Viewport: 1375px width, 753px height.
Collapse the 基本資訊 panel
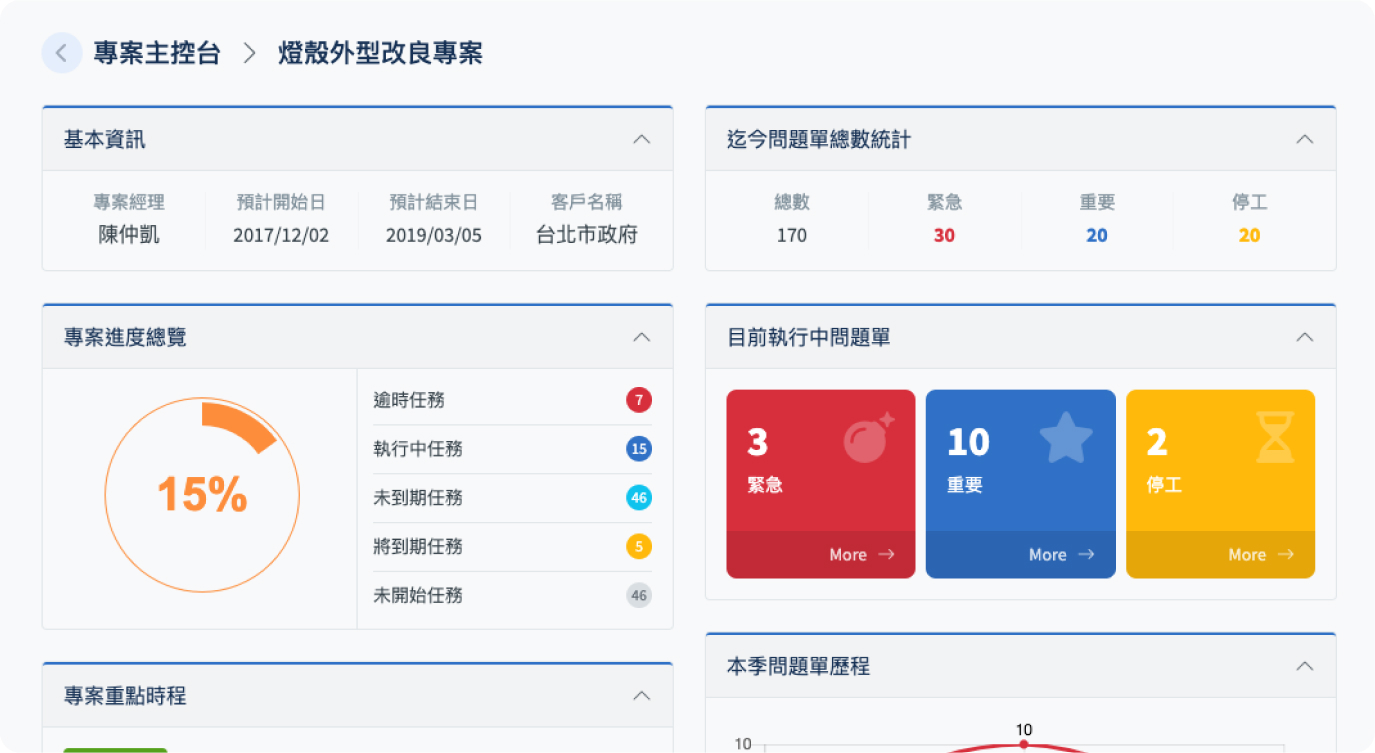[x=642, y=139]
